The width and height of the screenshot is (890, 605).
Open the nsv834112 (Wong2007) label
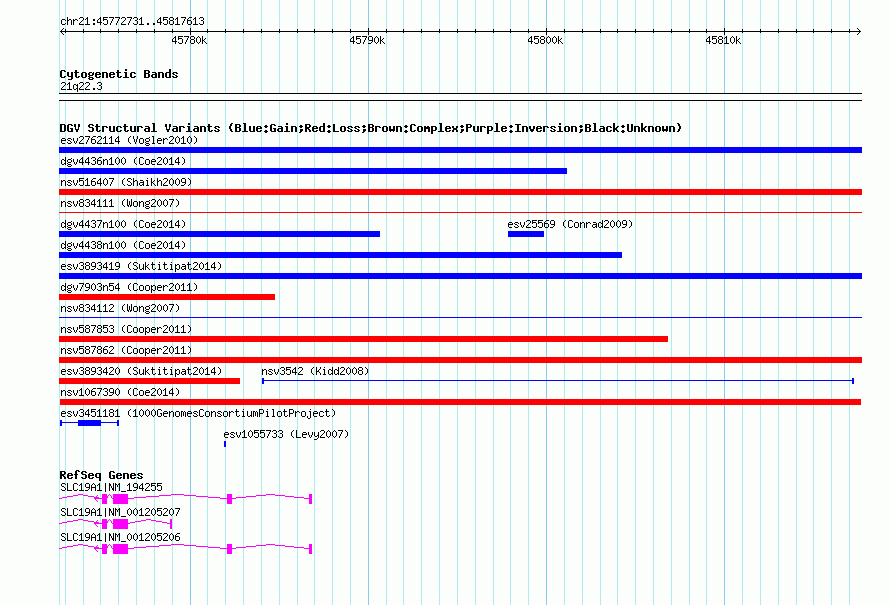click(x=120, y=308)
